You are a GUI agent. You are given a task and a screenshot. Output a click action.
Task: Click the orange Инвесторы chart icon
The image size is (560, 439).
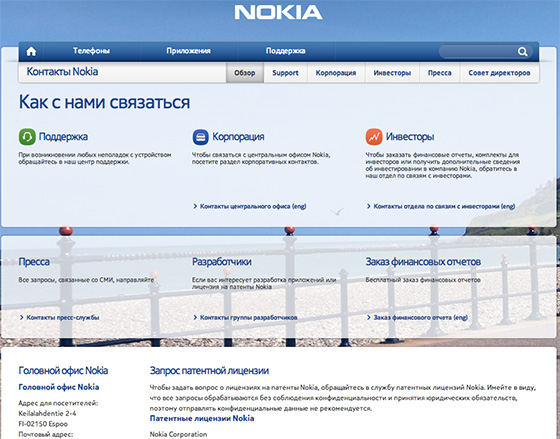[374, 137]
